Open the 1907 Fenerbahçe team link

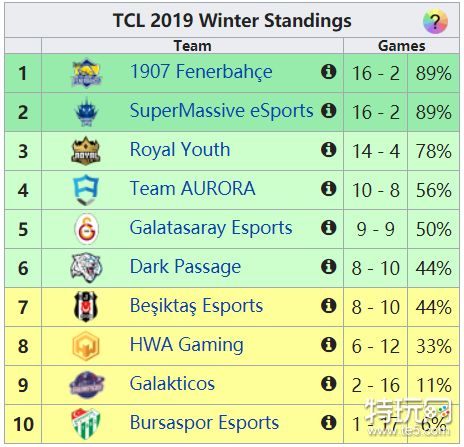tap(201, 72)
